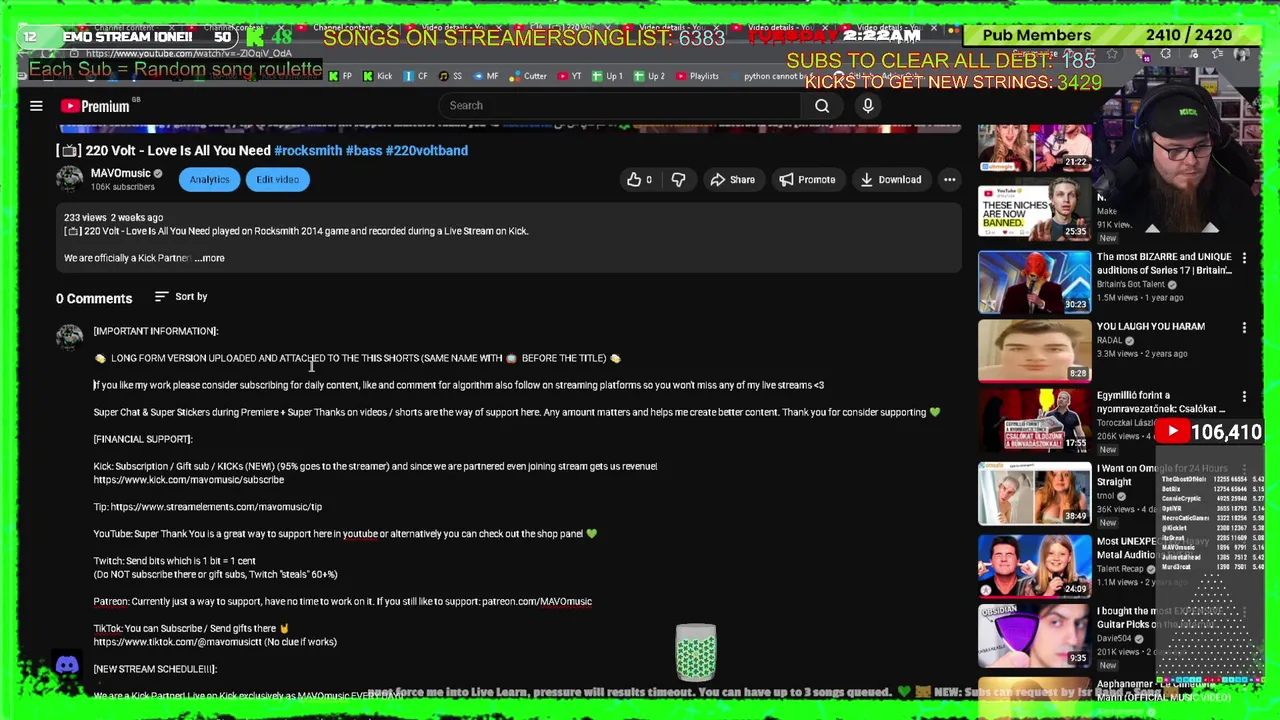1280x720 pixels.
Task: Click #220voltband hashtag in title
Action: tap(426, 151)
